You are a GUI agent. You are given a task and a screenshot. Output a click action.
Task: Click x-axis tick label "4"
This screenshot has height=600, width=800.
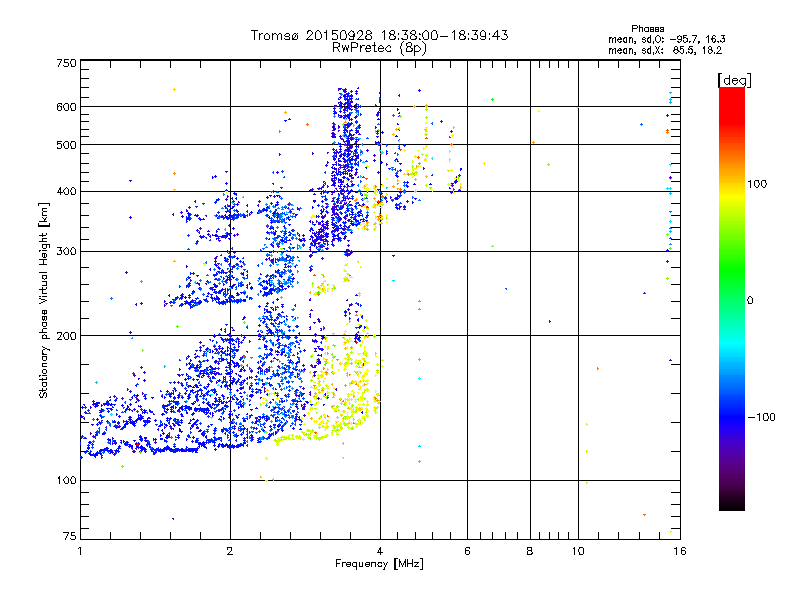[x=380, y=551]
